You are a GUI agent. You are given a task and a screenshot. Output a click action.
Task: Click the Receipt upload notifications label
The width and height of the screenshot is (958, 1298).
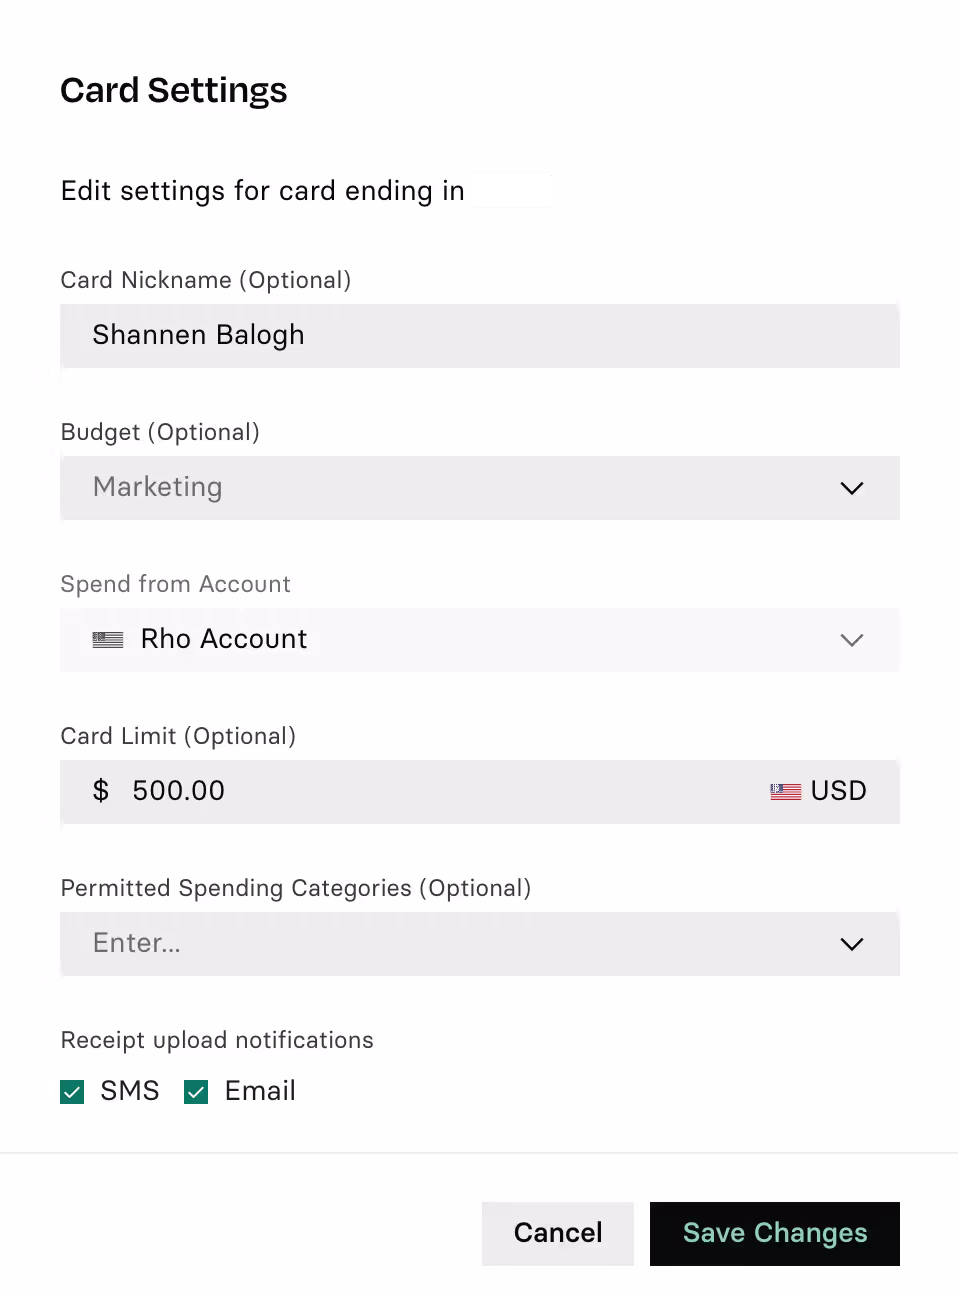coord(217,1040)
